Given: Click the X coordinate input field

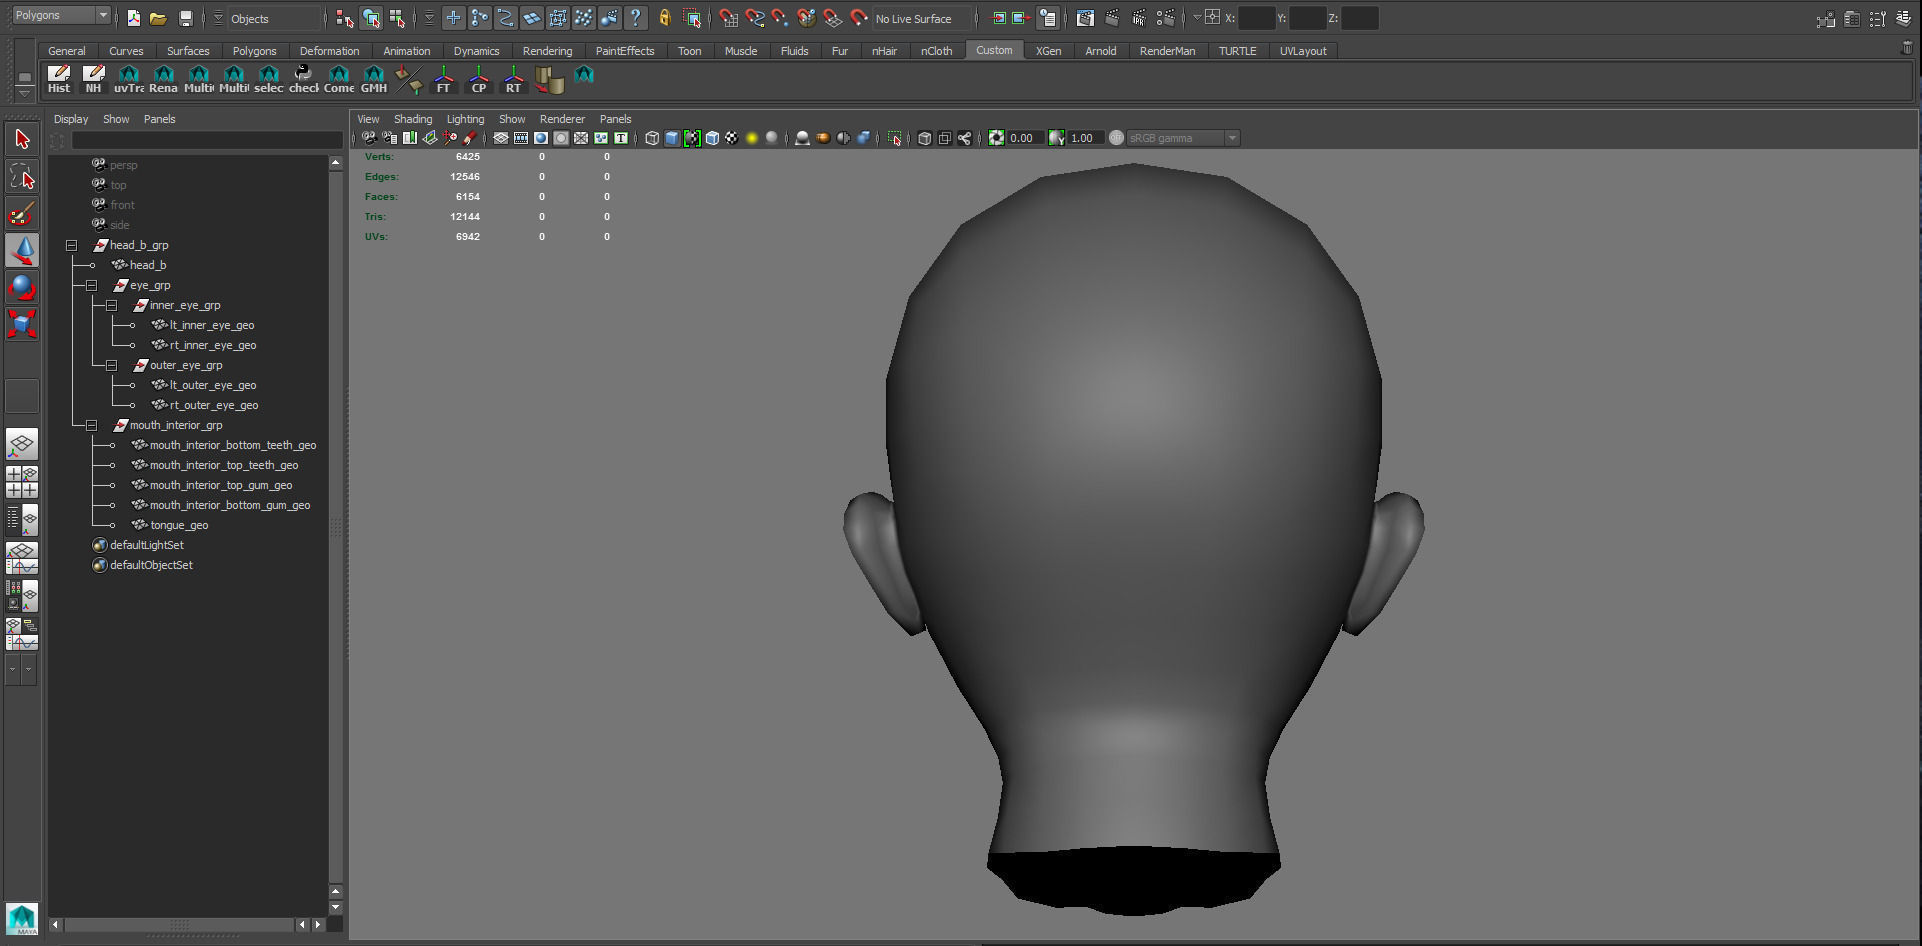Looking at the screenshot, I should click(1257, 18).
